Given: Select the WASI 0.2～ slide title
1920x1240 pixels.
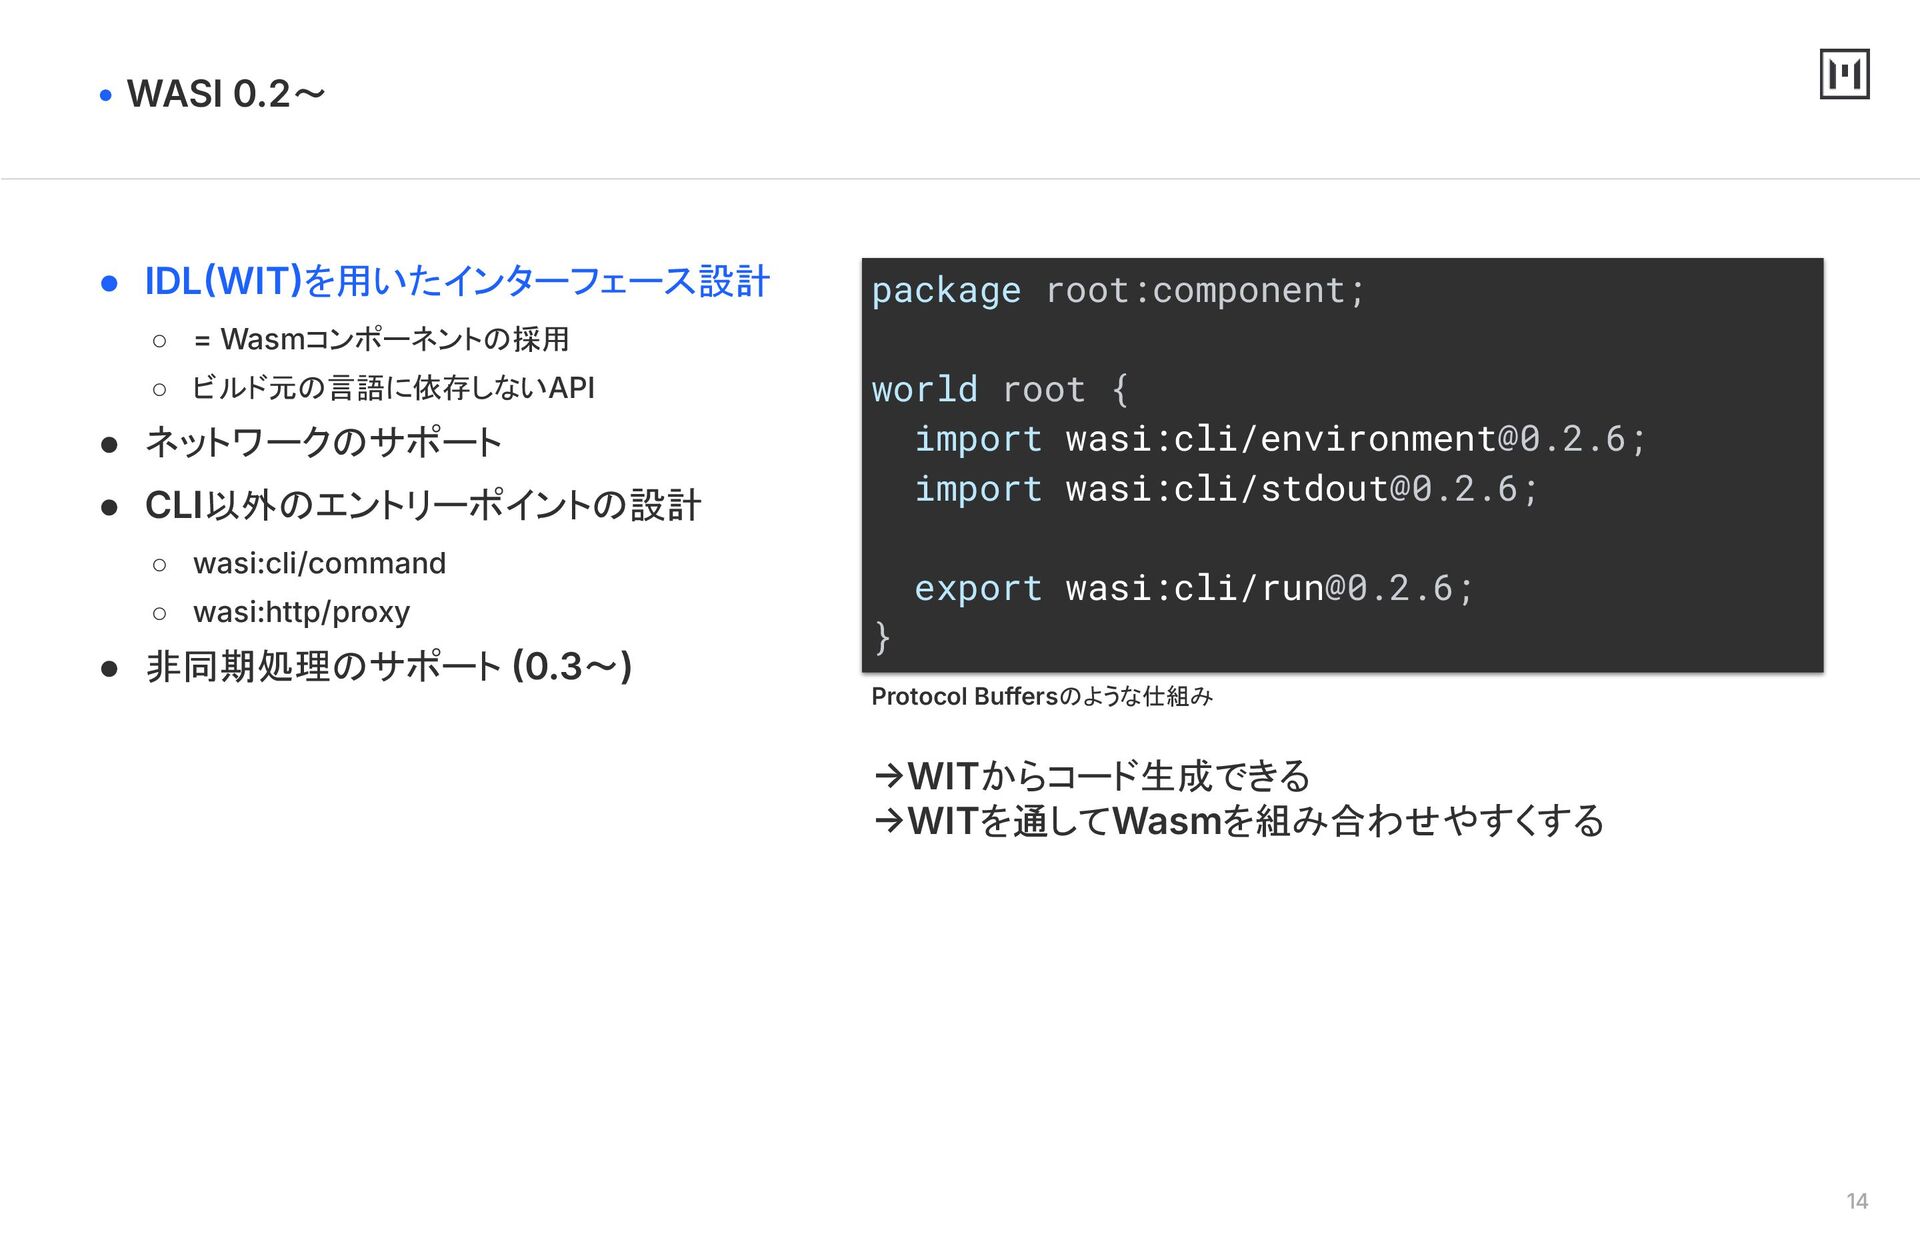Looking at the screenshot, I should click(x=226, y=94).
